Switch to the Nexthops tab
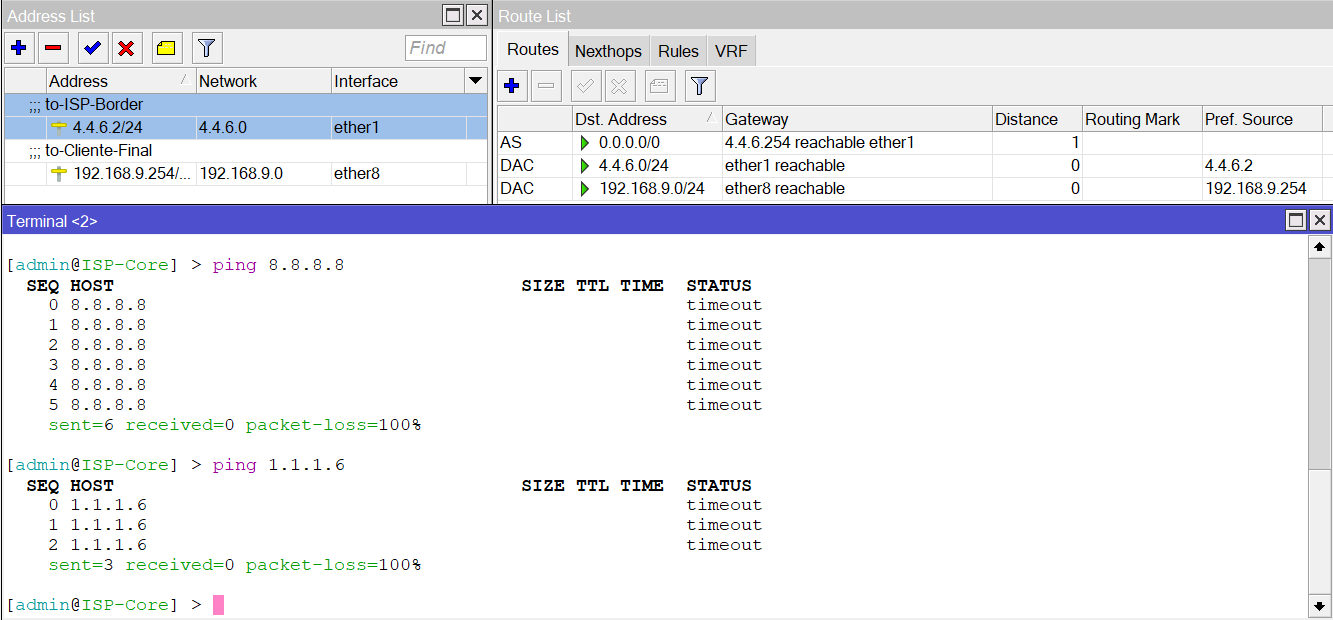Image resolution: width=1333 pixels, height=620 pixels. (608, 50)
